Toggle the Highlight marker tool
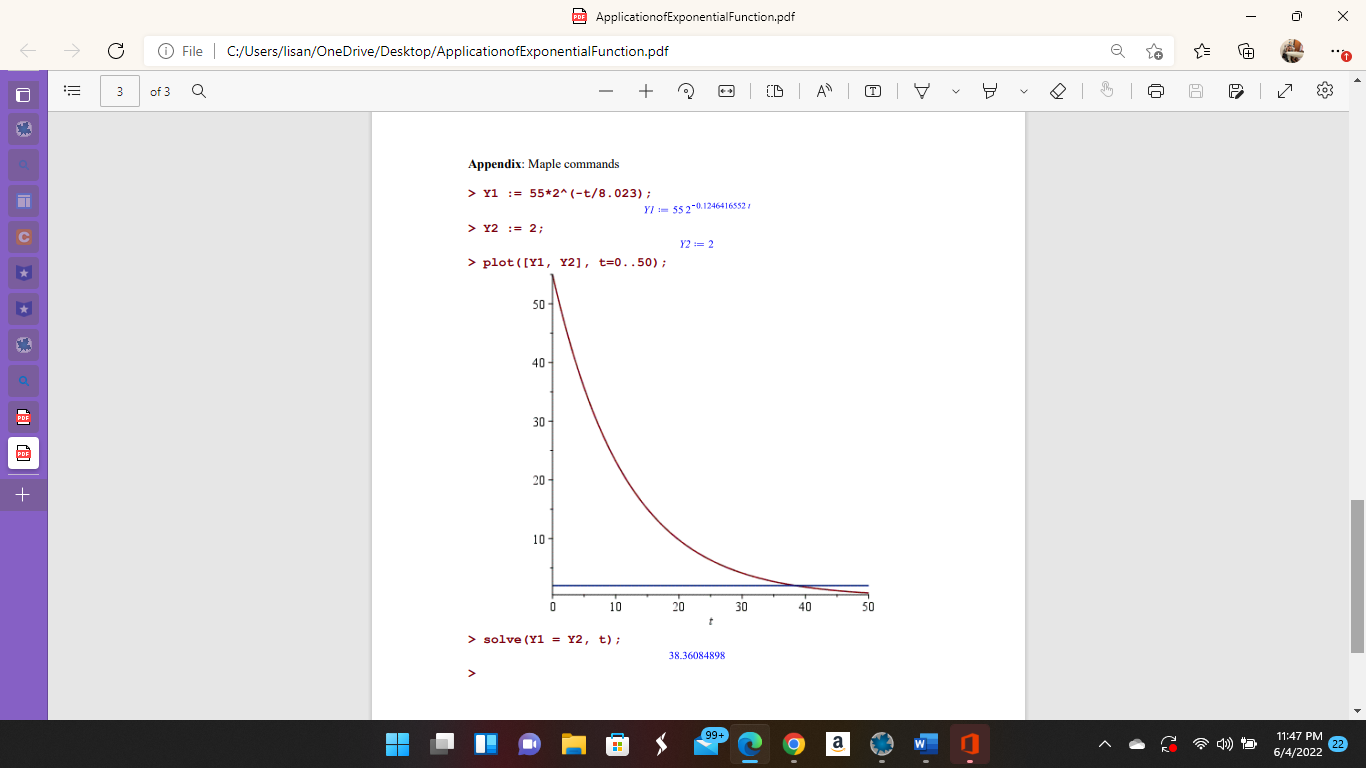The width and height of the screenshot is (1366, 768). [x=990, y=91]
